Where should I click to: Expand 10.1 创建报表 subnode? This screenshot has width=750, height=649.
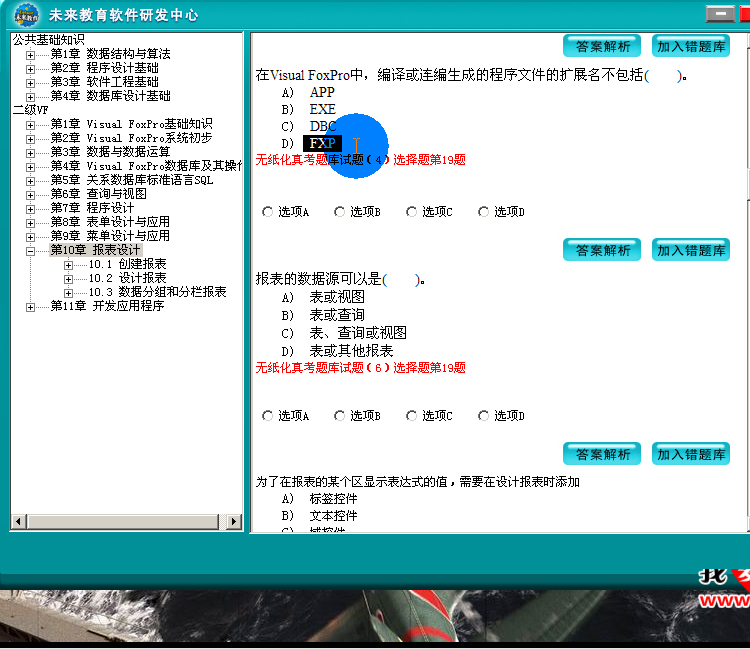pyautogui.click(x=68, y=265)
